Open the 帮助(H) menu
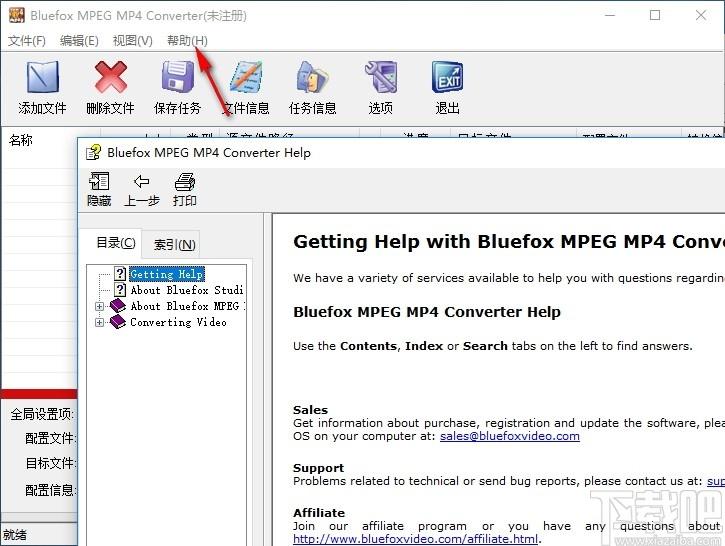The width and height of the screenshot is (725, 546). coord(187,41)
